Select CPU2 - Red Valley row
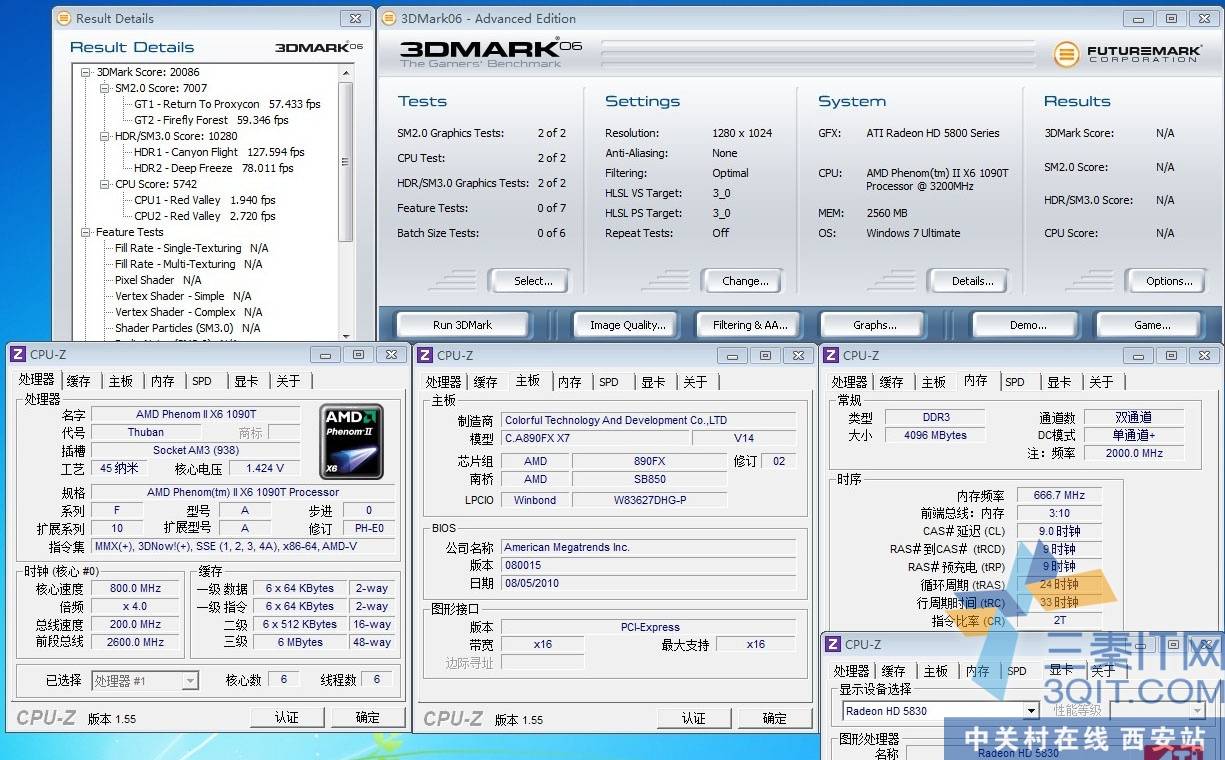Image resolution: width=1225 pixels, height=760 pixels. coord(205,216)
